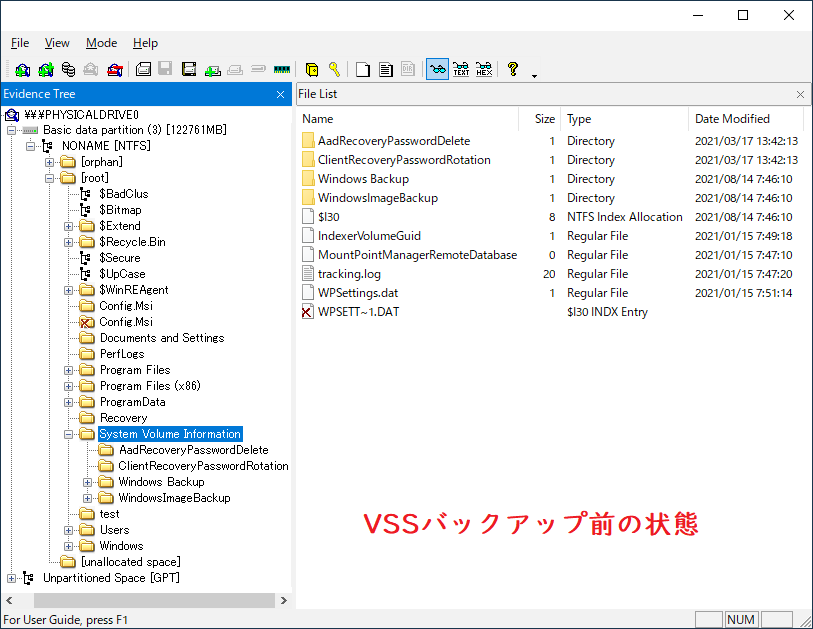This screenshot has width=813, height=629.
Task: Select ClientRecoveryPasswordRotation in File List
Action: tap(404, 160)
